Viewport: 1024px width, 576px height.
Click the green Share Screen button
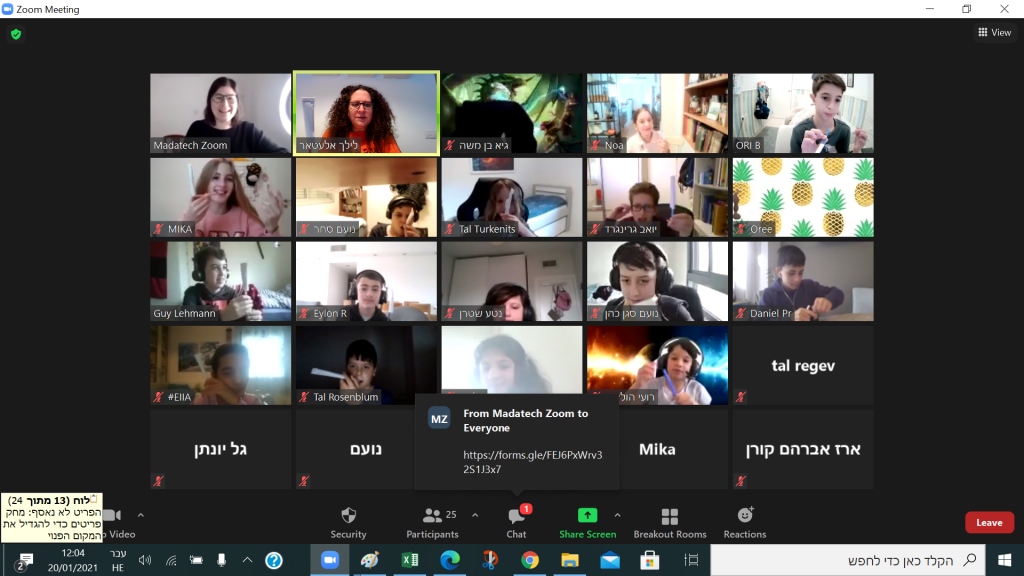tap(587, 521)
